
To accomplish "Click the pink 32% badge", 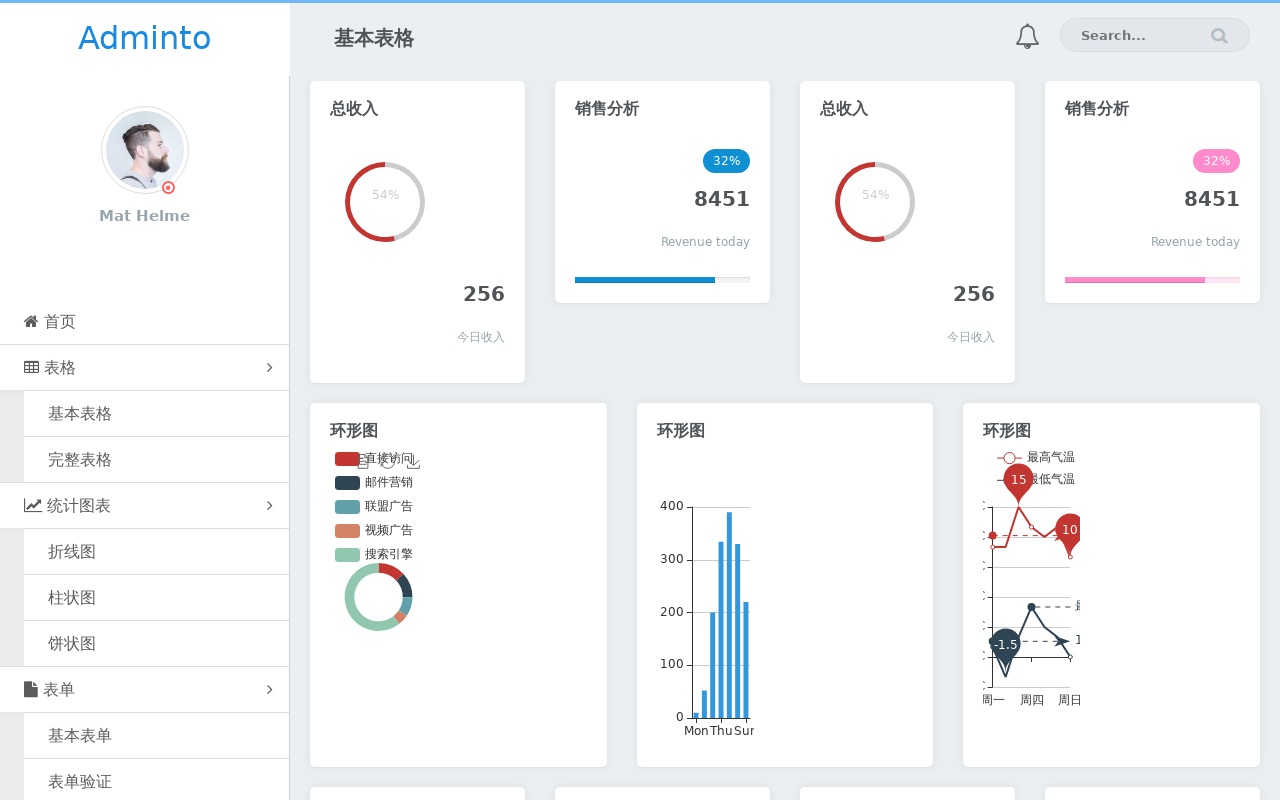I will click(x=1216, y=161).
